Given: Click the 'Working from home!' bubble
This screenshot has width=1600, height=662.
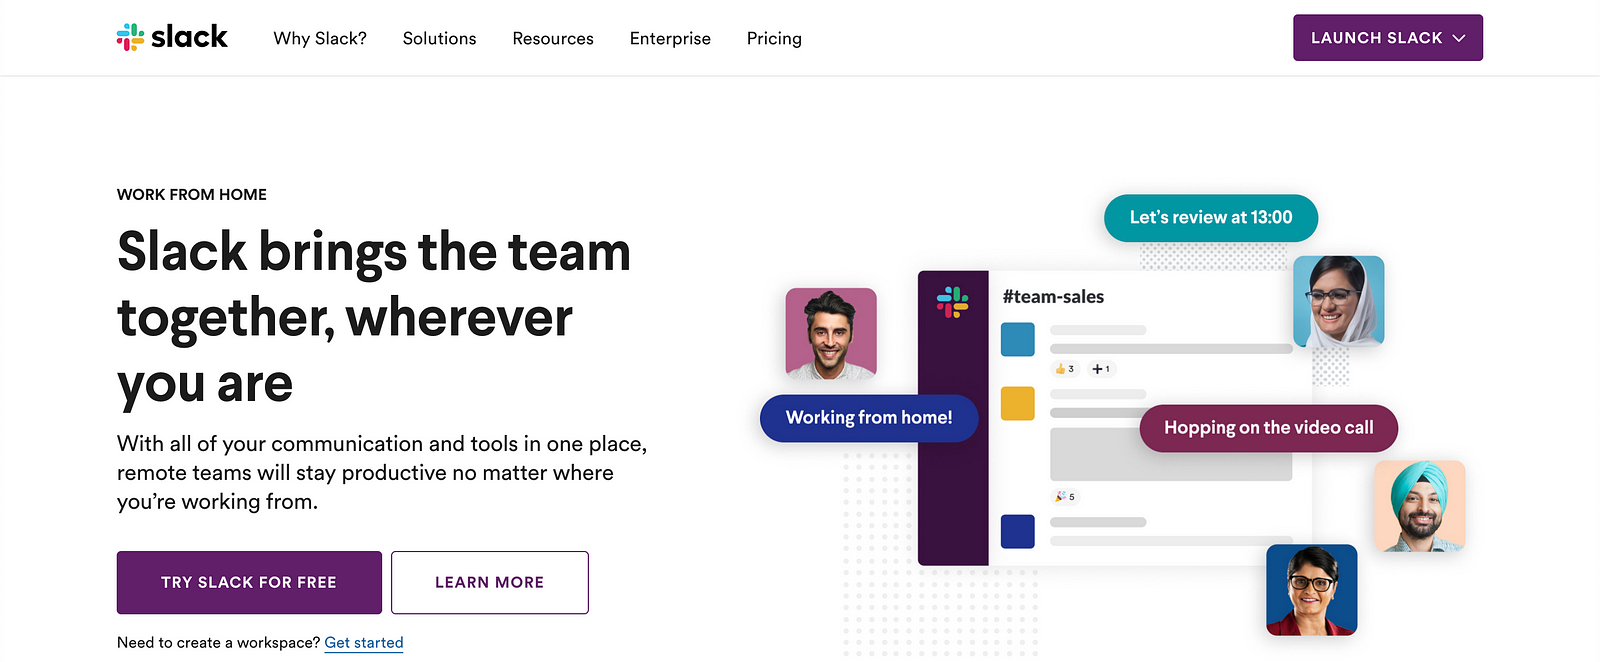Looking at the screenshot, I should click(x=869, y=418).
